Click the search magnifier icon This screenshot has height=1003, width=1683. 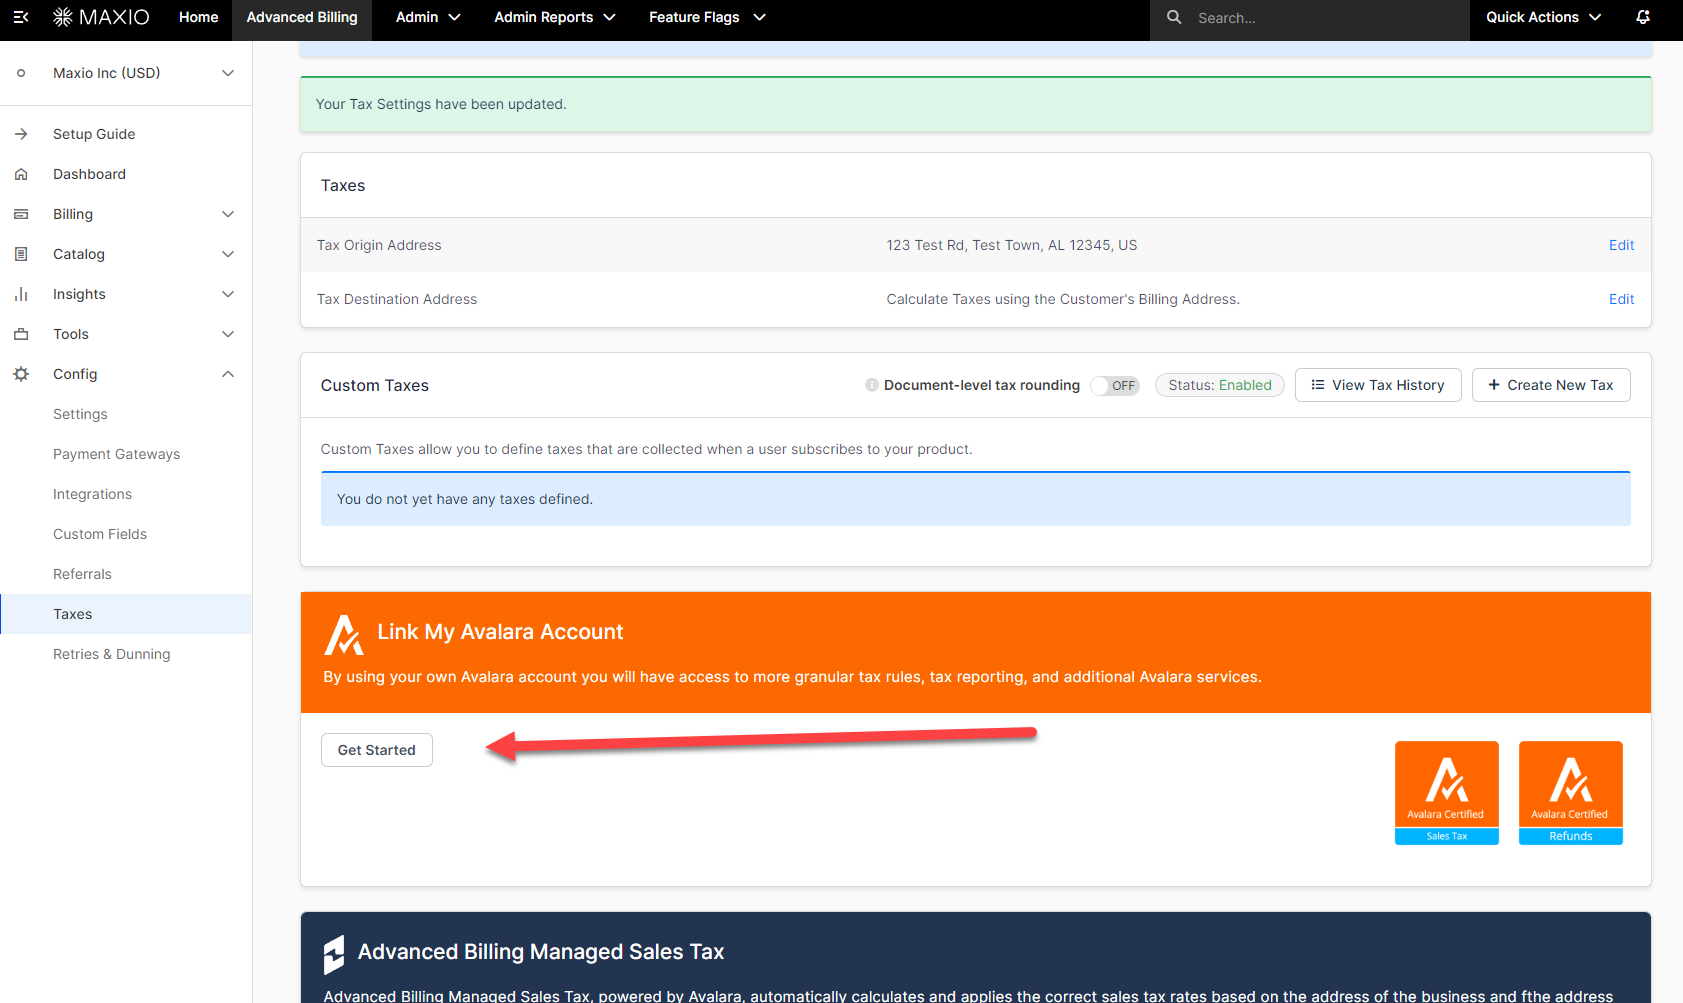pos(1174,17)
